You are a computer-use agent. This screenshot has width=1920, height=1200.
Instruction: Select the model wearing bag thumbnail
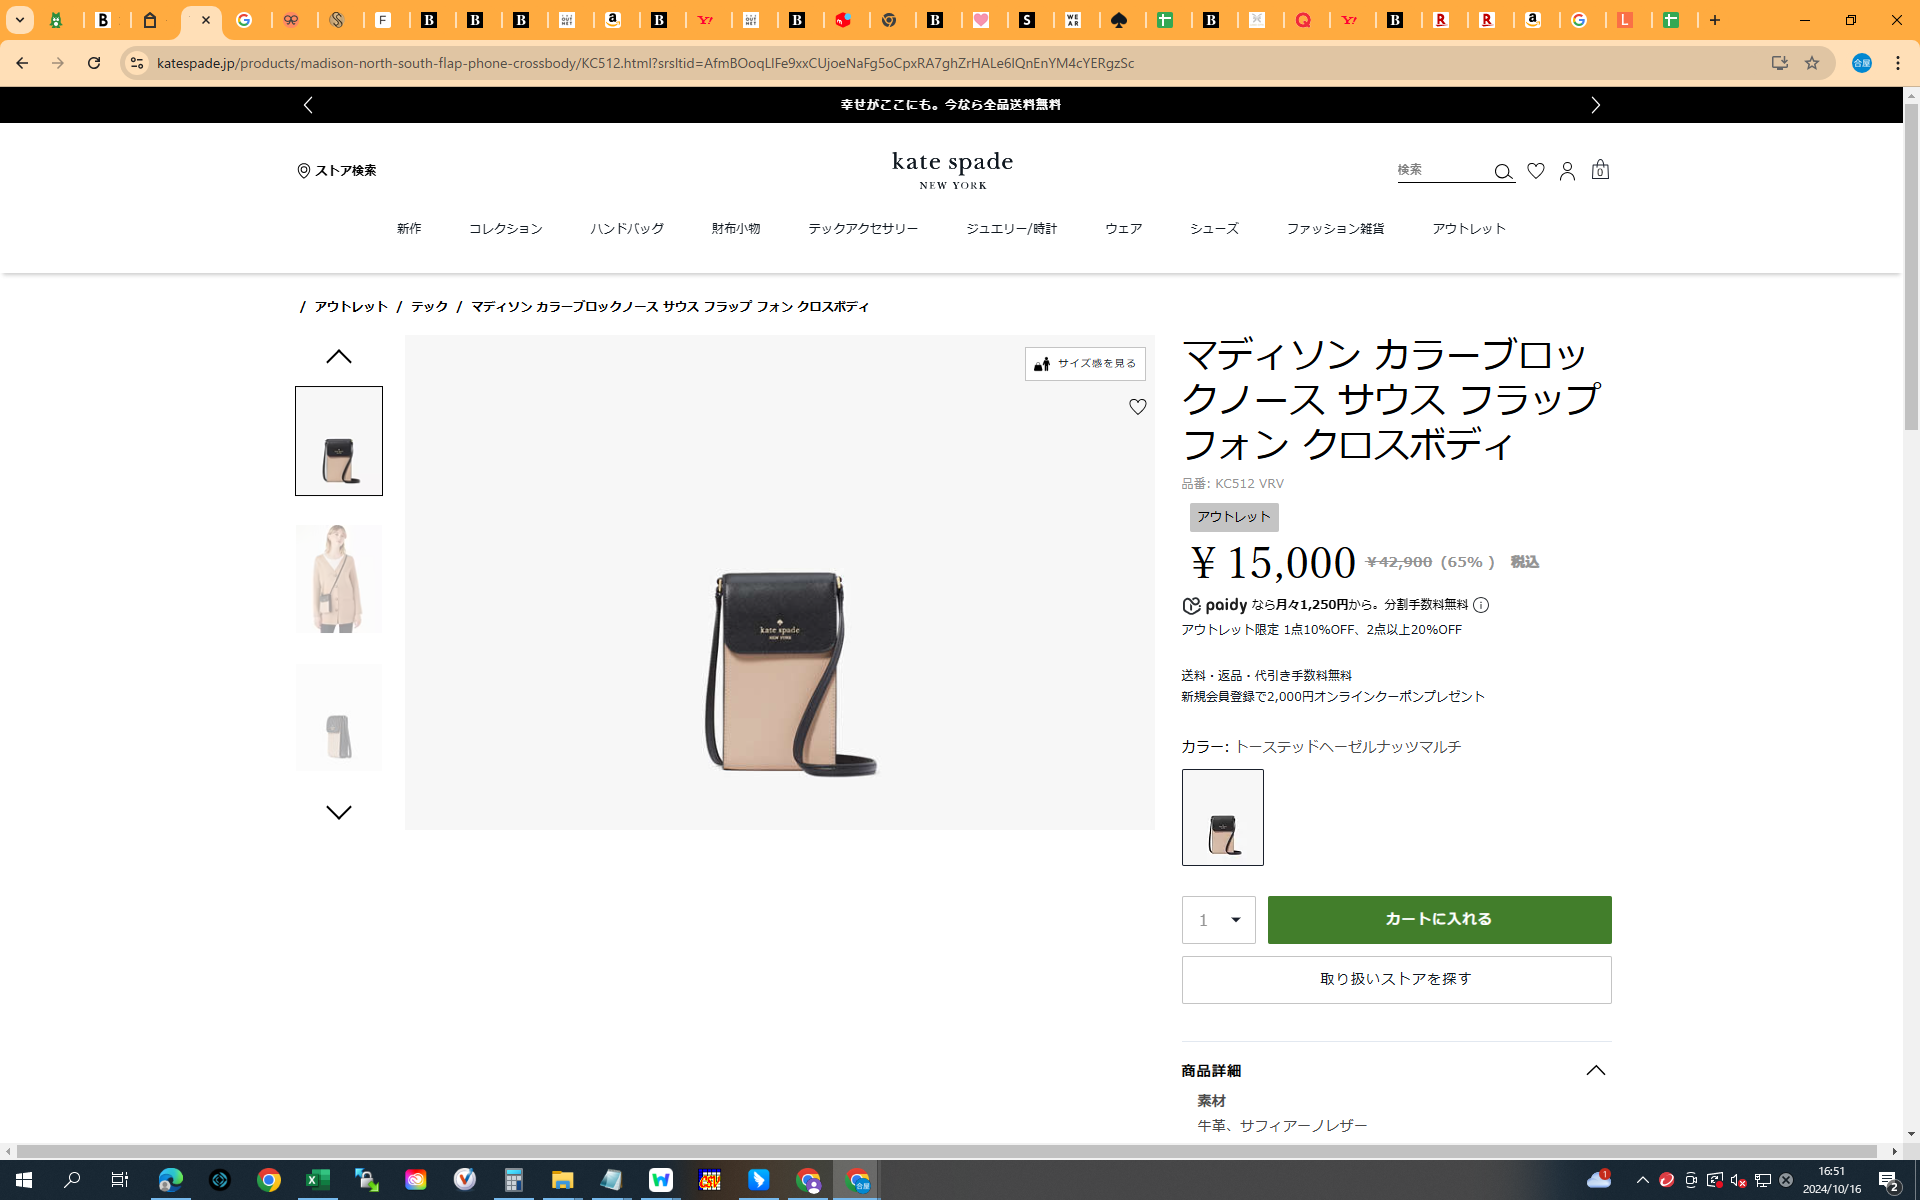338,579
